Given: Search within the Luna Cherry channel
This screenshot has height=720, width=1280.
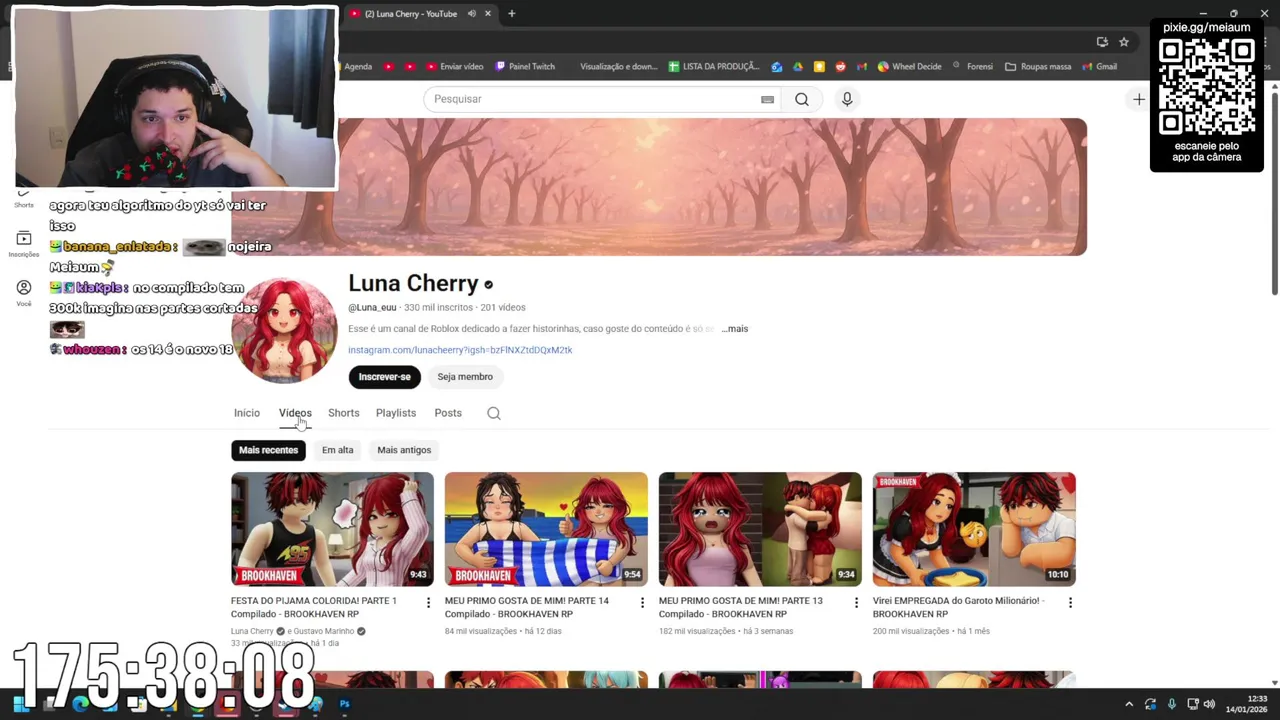Looking at the screenshot, I should (494, 413).
